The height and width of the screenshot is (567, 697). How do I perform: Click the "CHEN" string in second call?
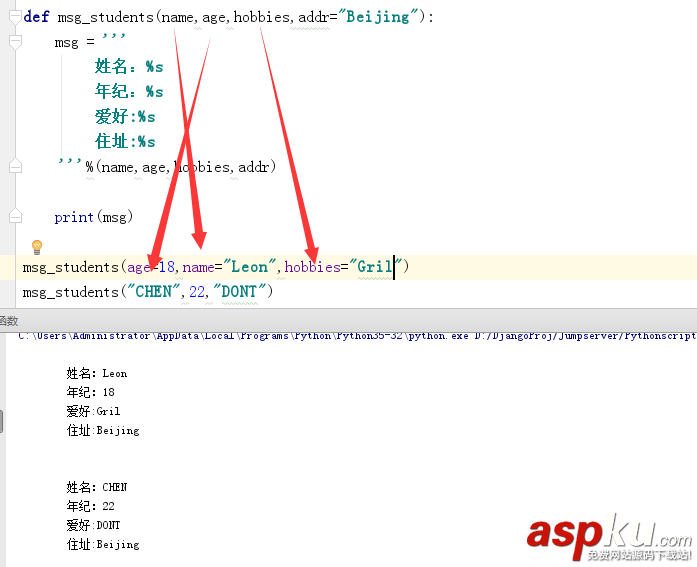(153, 291)
